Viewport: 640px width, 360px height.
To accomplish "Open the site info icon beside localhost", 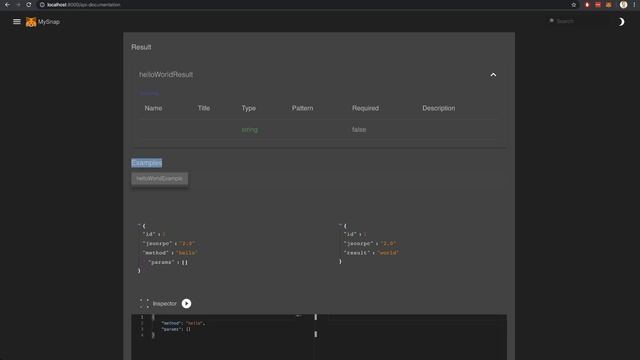I will pos(42,5).
